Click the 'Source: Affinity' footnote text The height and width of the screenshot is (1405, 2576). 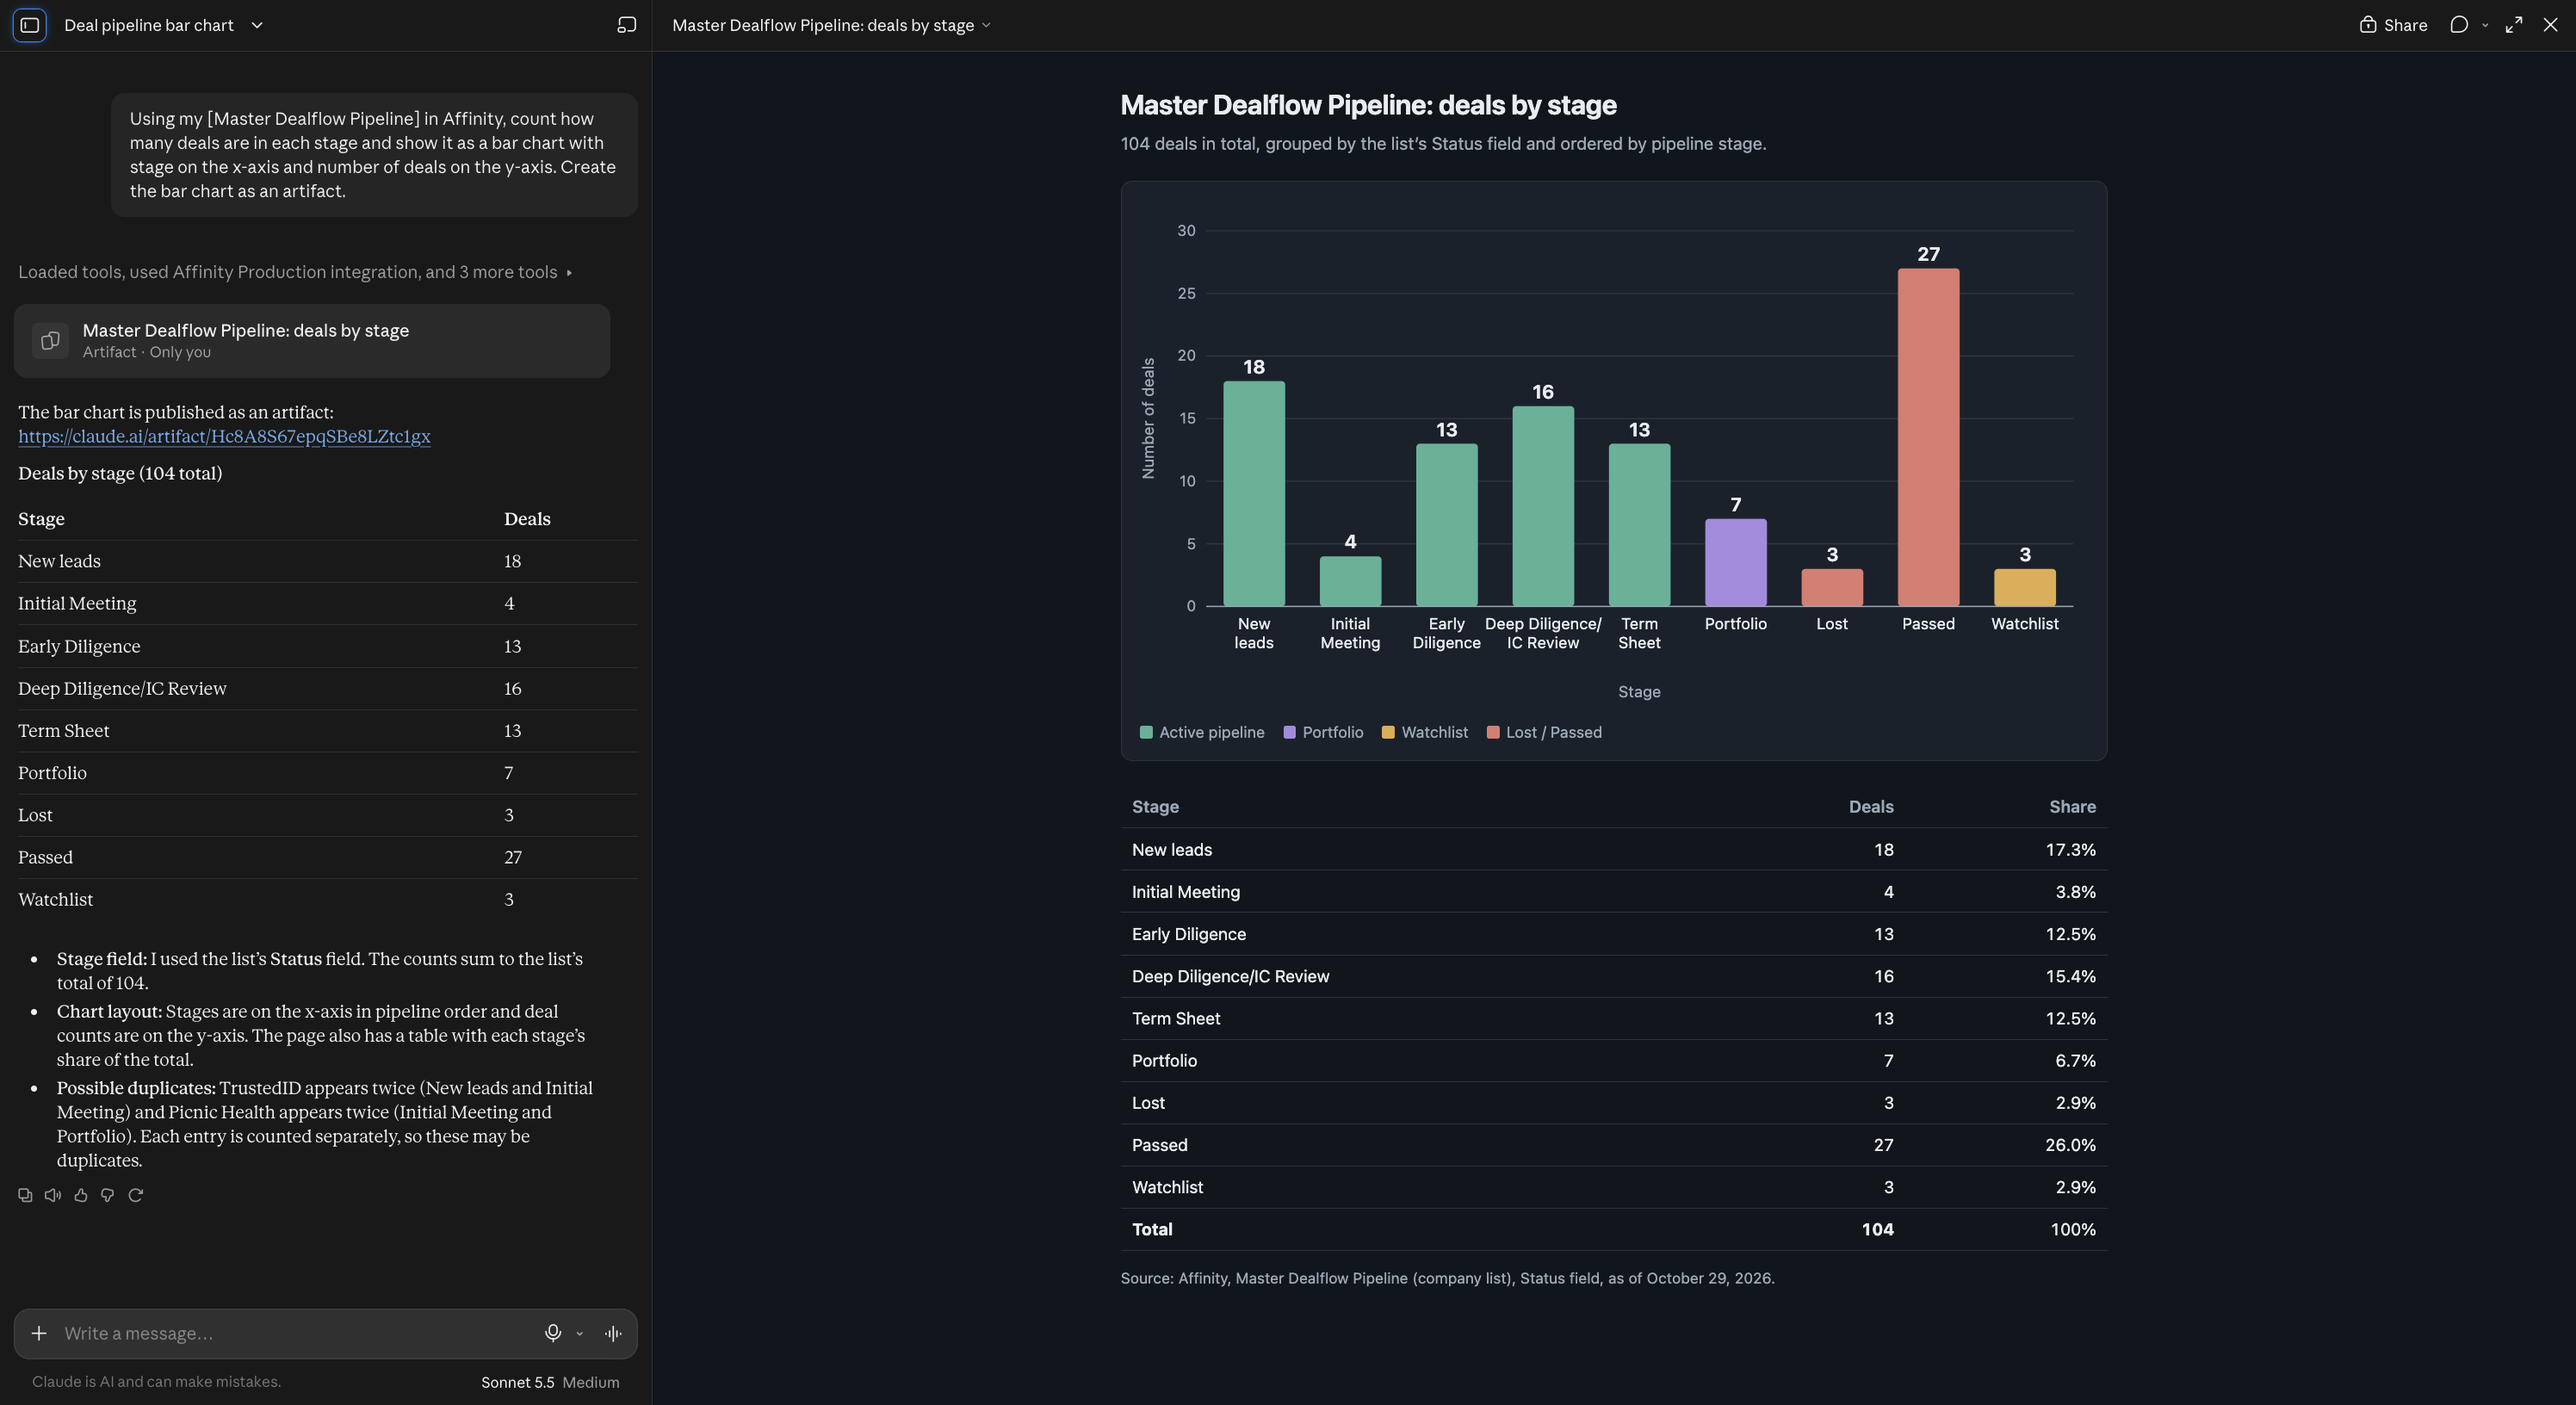1447,1279
